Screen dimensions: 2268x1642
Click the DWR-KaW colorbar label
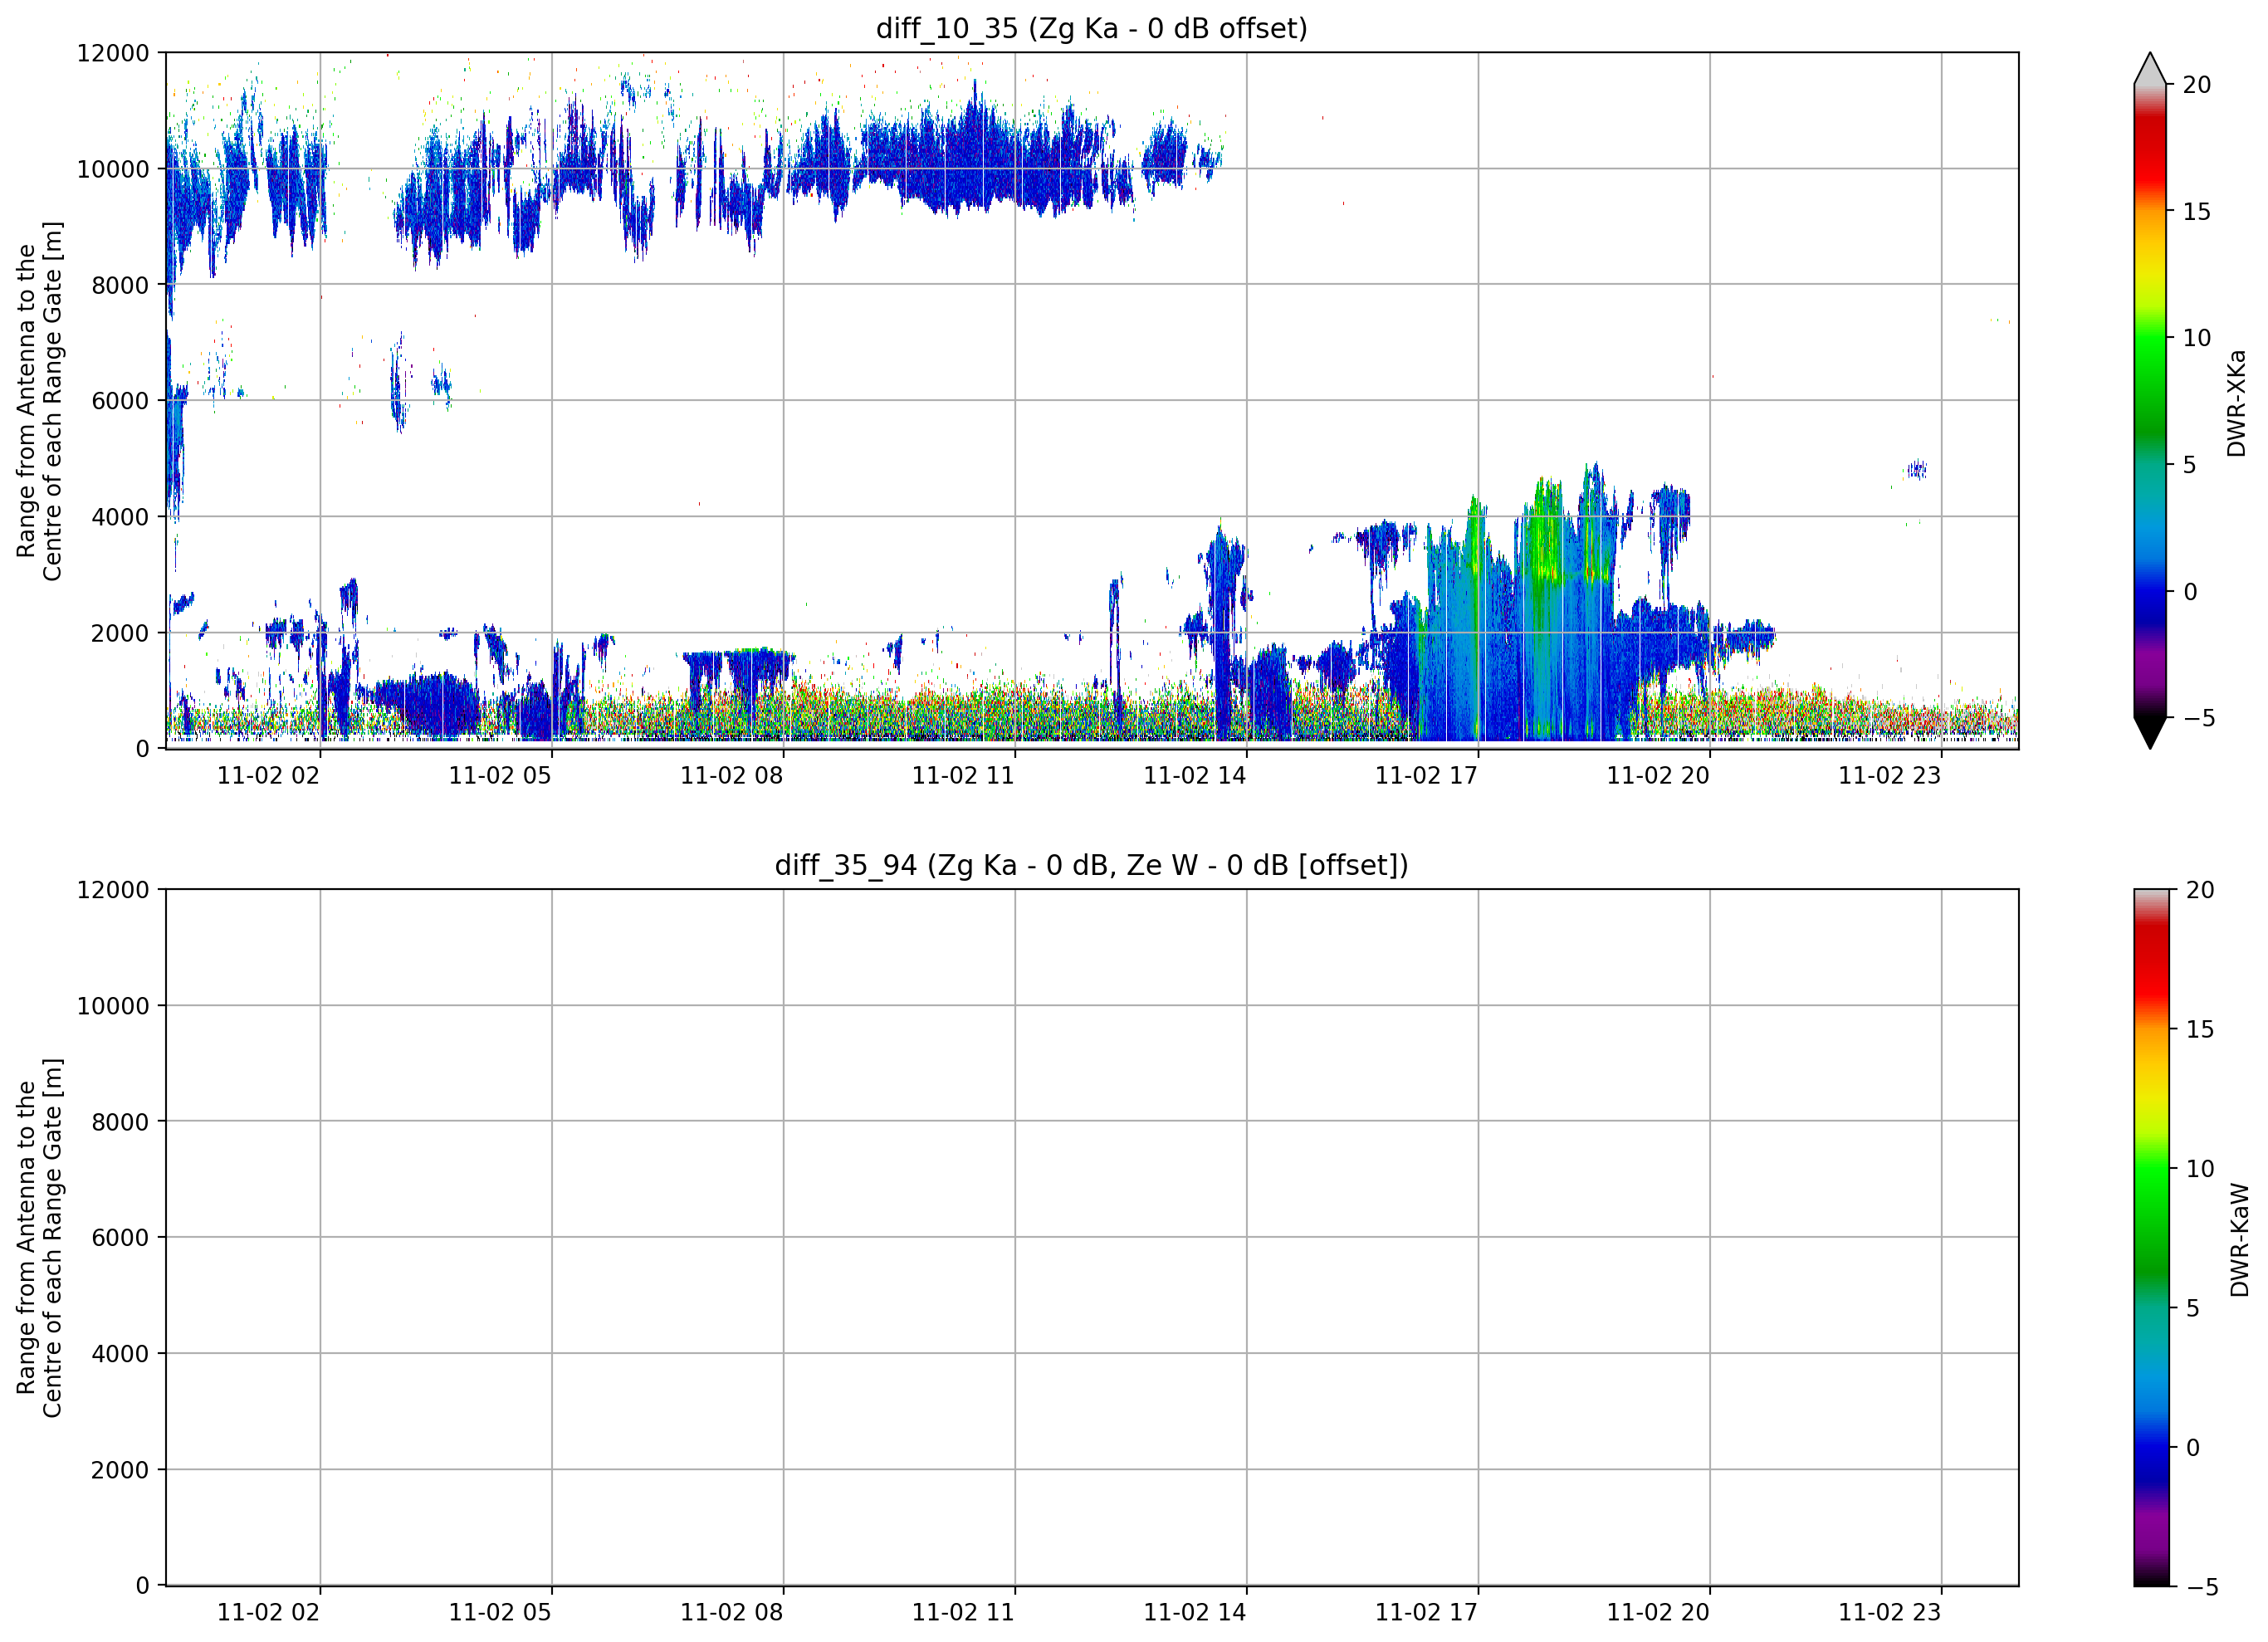pyautogui.click(x=2239, y=1240)
